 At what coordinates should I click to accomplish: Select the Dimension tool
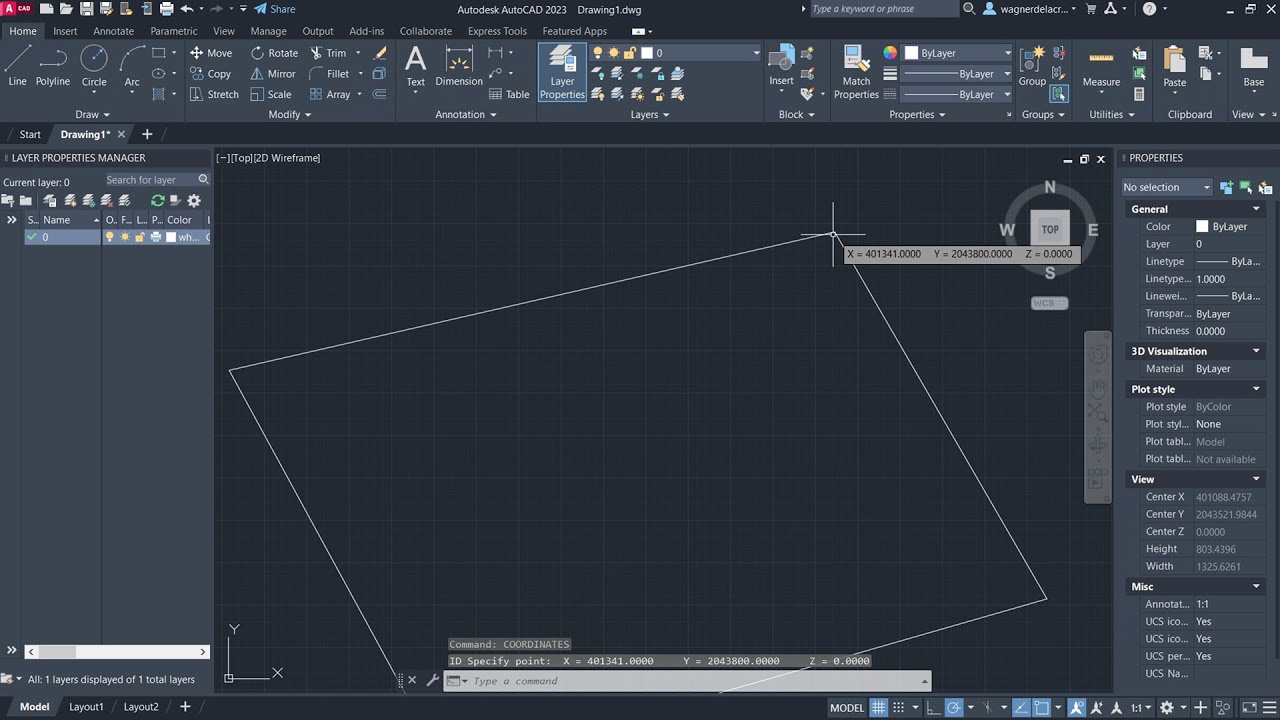[459, 66]
